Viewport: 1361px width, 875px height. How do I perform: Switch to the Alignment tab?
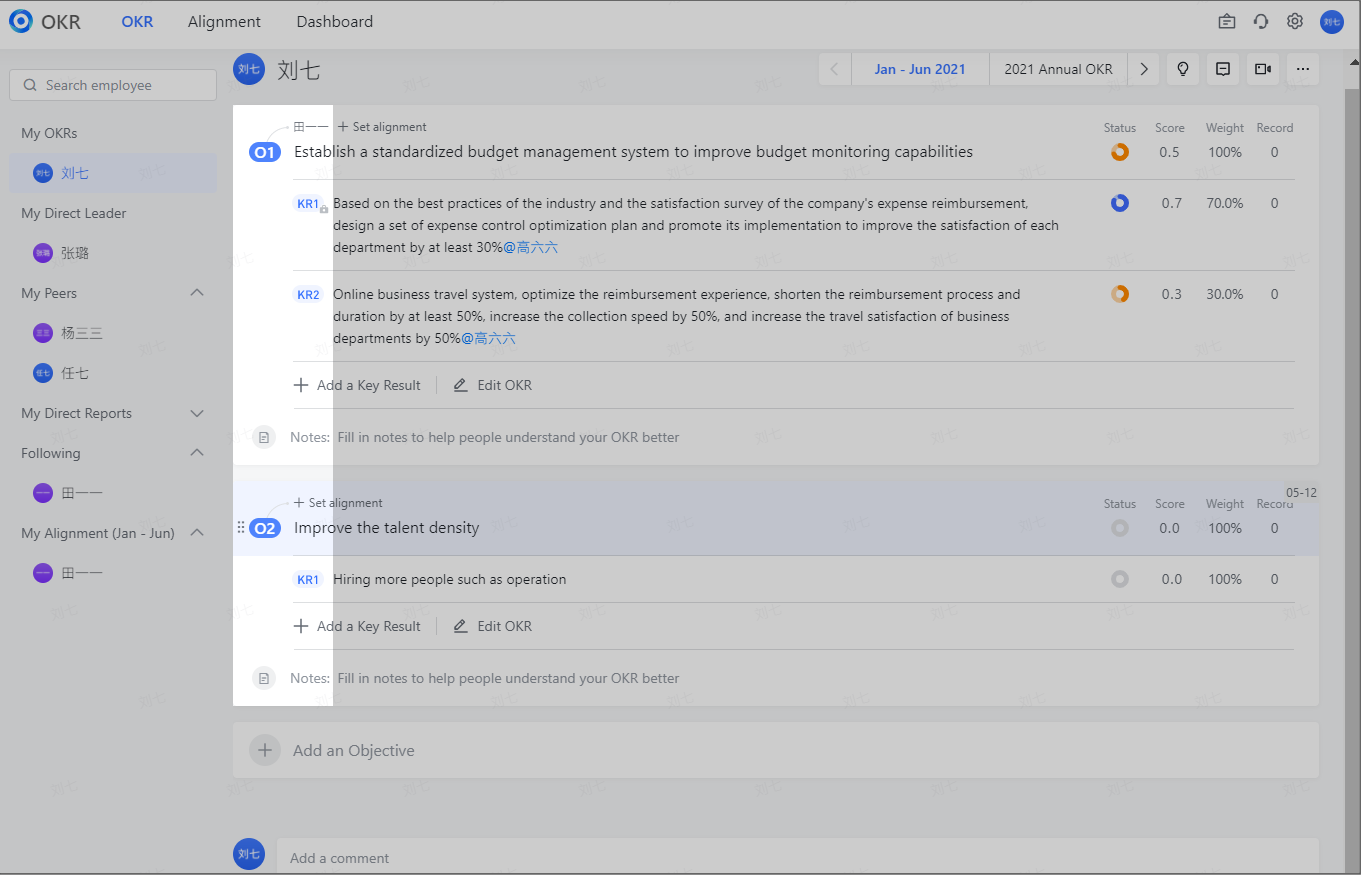224,21
